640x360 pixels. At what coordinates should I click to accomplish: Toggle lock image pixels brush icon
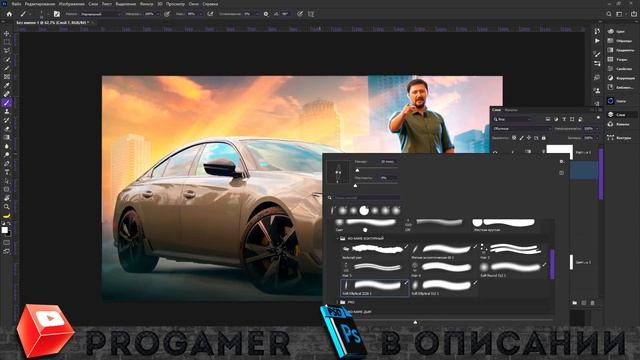[521, 138]
